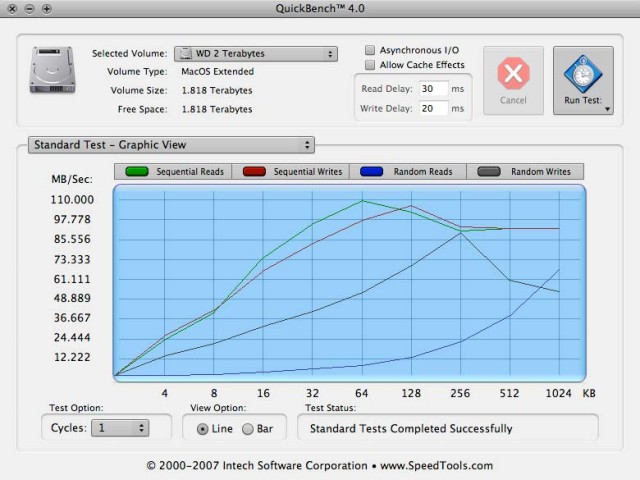Viewport: 640px width, 480px height.
Task: Click the blue Random Reads swatch
Action: (371, 171)
